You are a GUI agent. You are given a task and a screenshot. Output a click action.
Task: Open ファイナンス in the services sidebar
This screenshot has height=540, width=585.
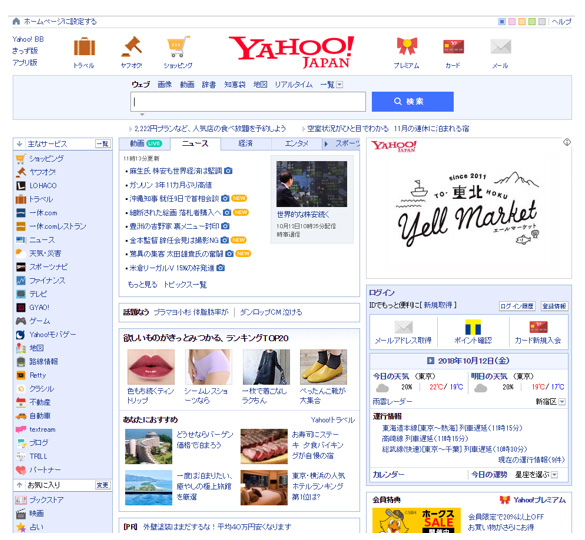tap(47, 280)
